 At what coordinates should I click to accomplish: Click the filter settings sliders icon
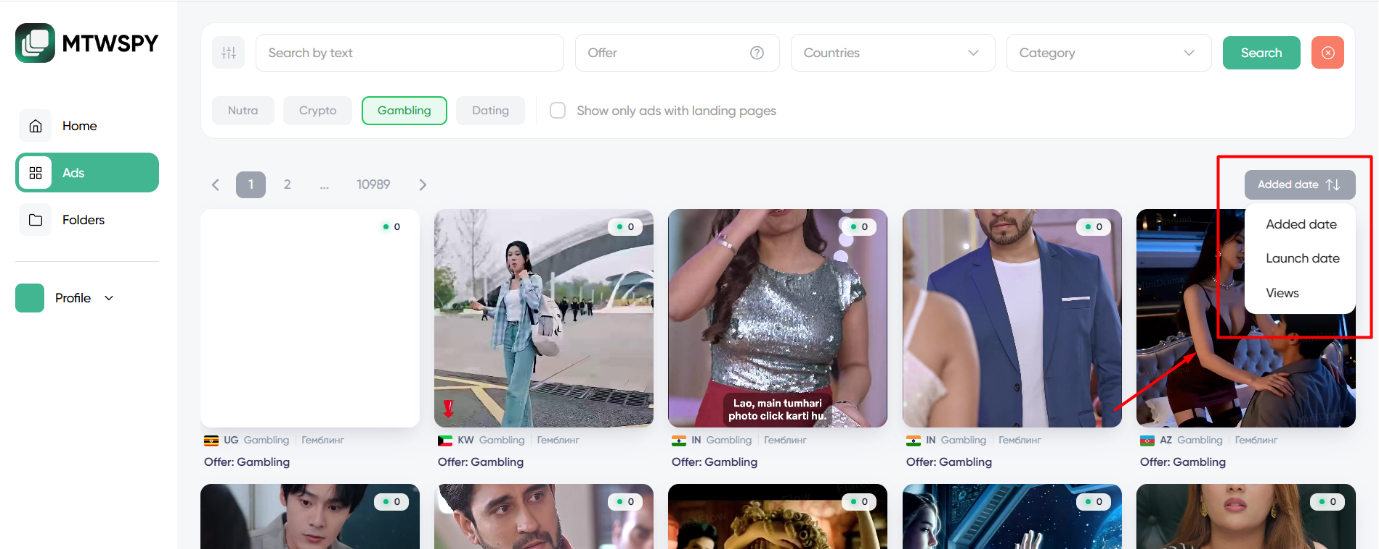[228, 53]
